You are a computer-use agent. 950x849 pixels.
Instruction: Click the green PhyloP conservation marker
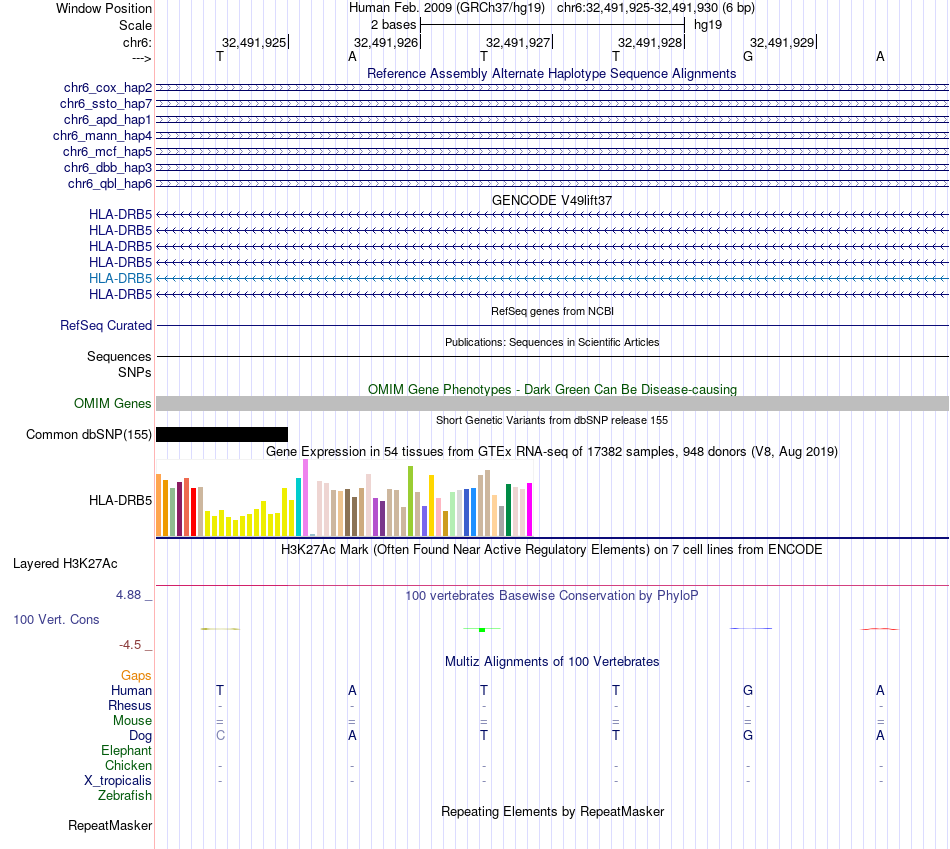click(482, 630)
